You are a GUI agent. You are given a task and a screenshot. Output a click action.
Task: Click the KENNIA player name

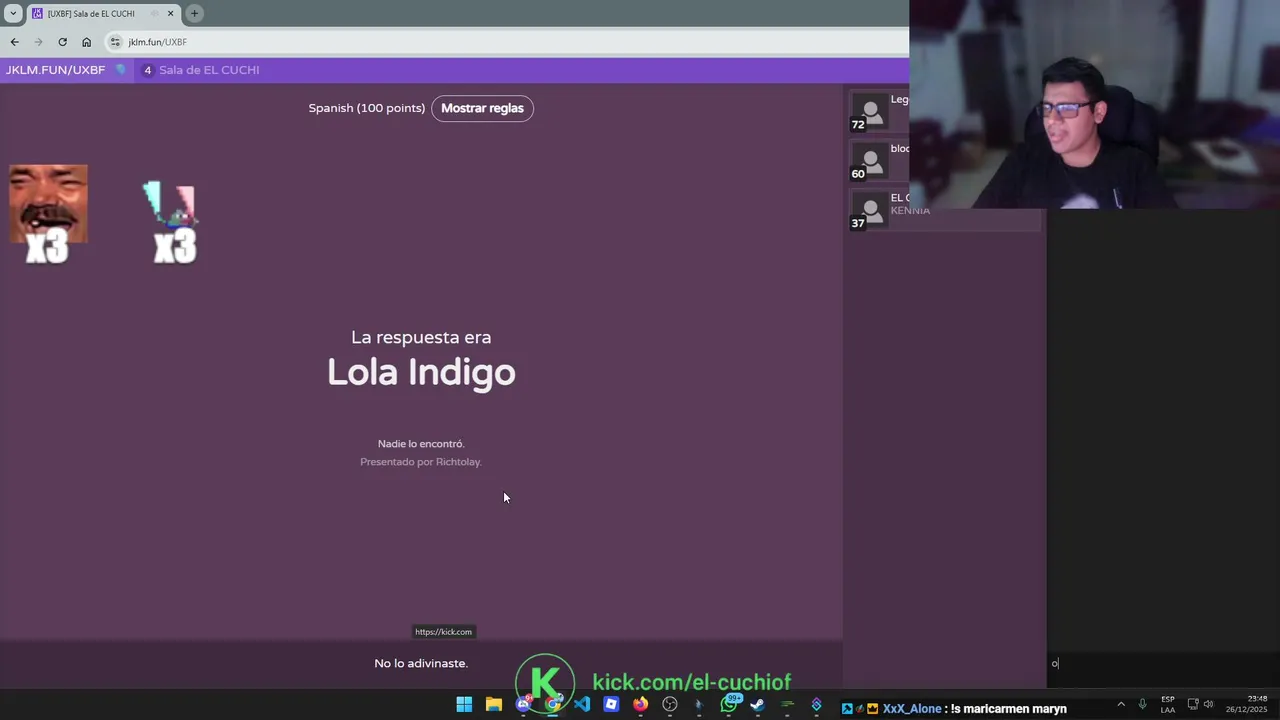point(910,211)
